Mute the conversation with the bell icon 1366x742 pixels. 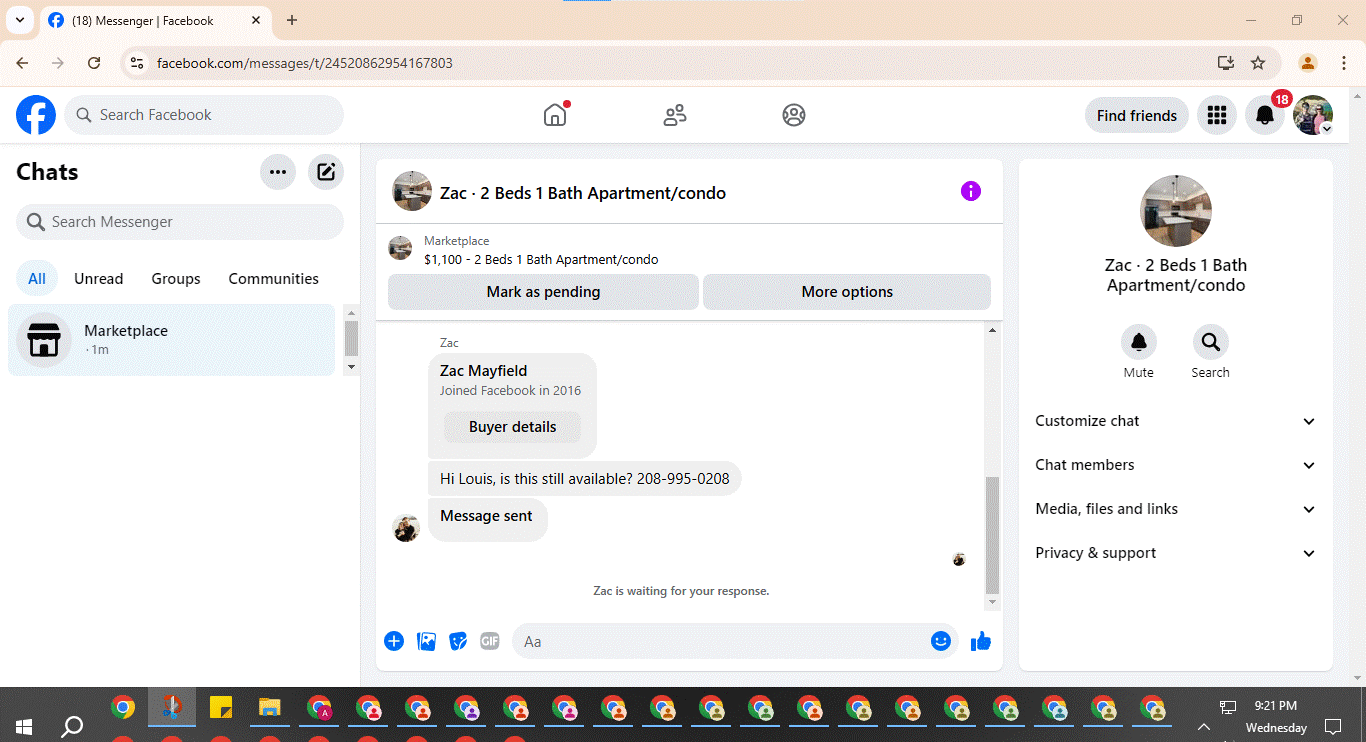(x=1139, y=342)
